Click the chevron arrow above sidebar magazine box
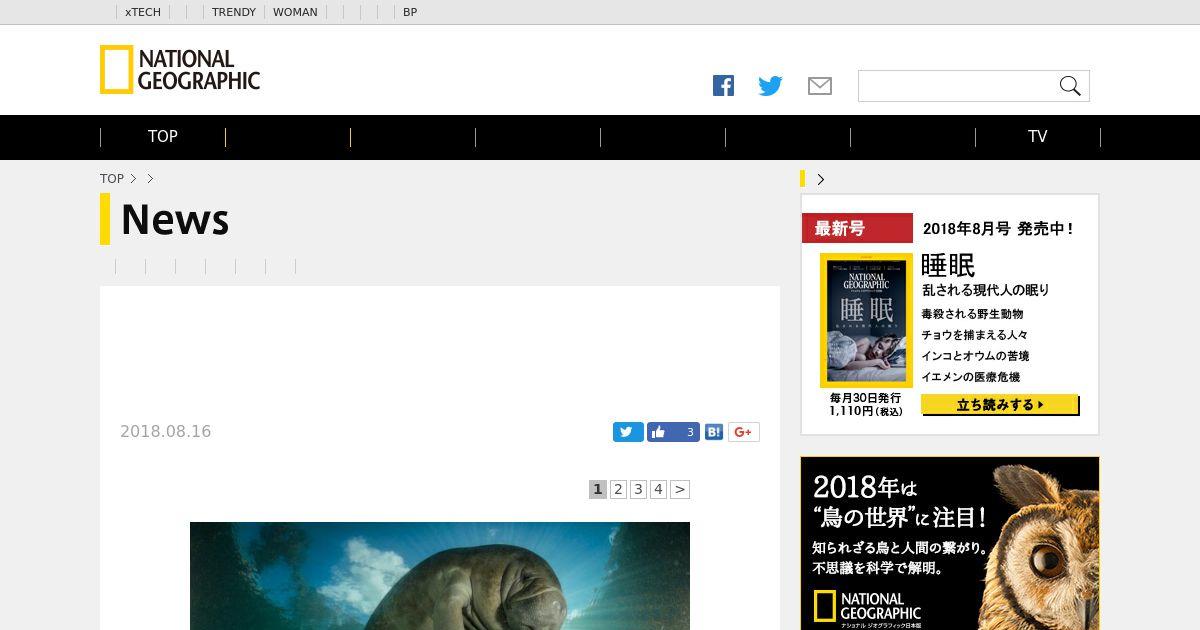This screenshot has width=1200, height=630. pyautogui.click(x=821, y=179)
